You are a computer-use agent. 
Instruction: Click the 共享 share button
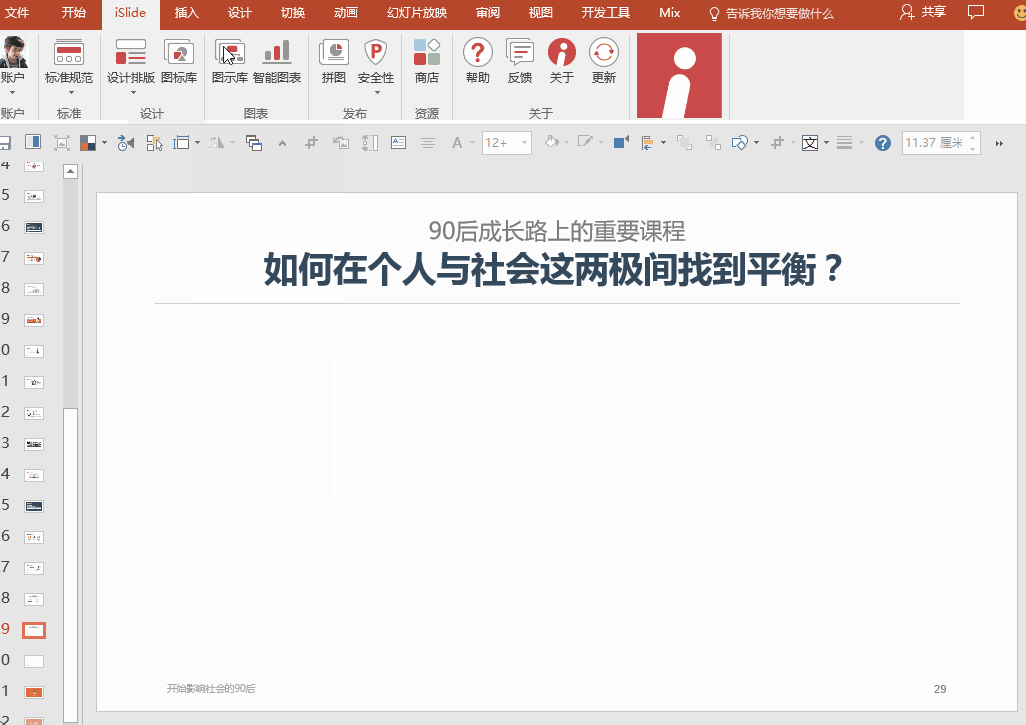(x=923, y=12)
